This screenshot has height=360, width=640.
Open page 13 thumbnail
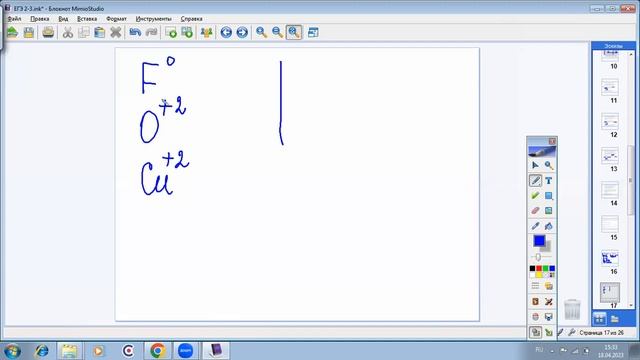[x=611, y=156]
